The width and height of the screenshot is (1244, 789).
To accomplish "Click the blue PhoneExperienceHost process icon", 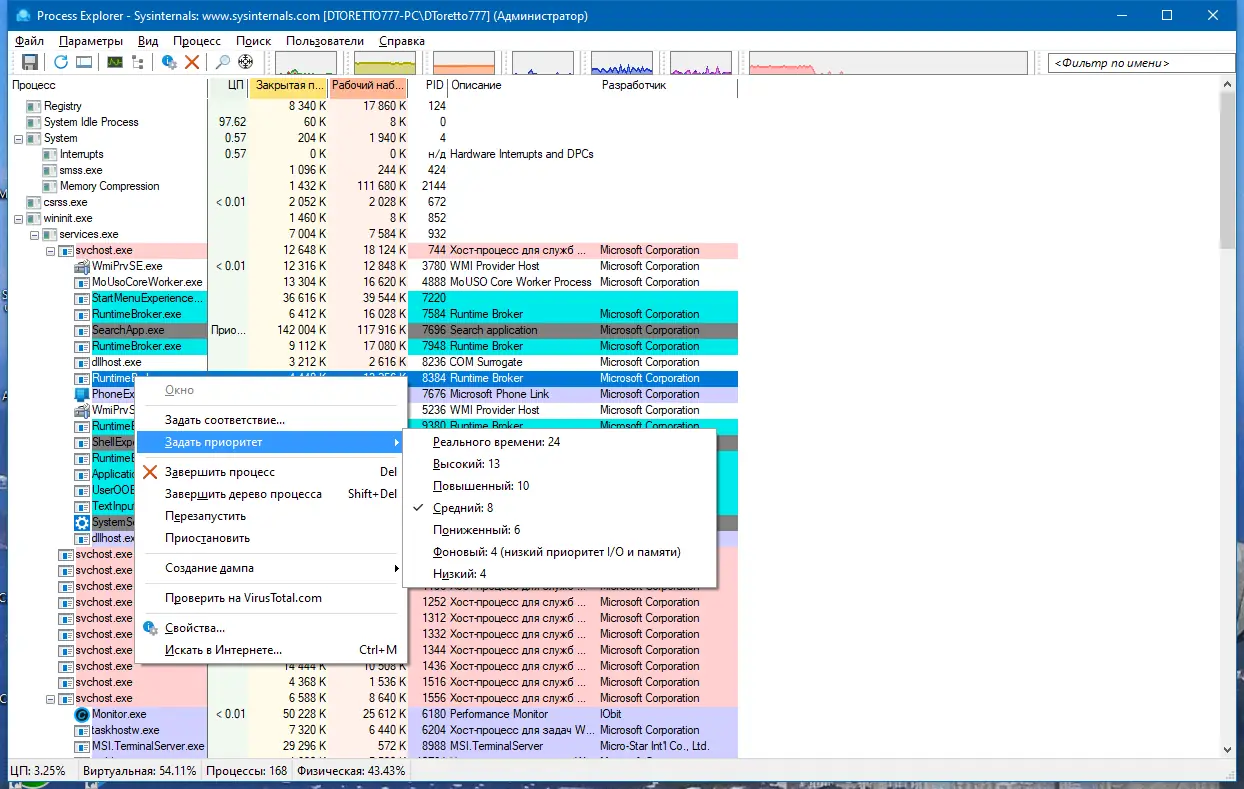I will point(83,394).
